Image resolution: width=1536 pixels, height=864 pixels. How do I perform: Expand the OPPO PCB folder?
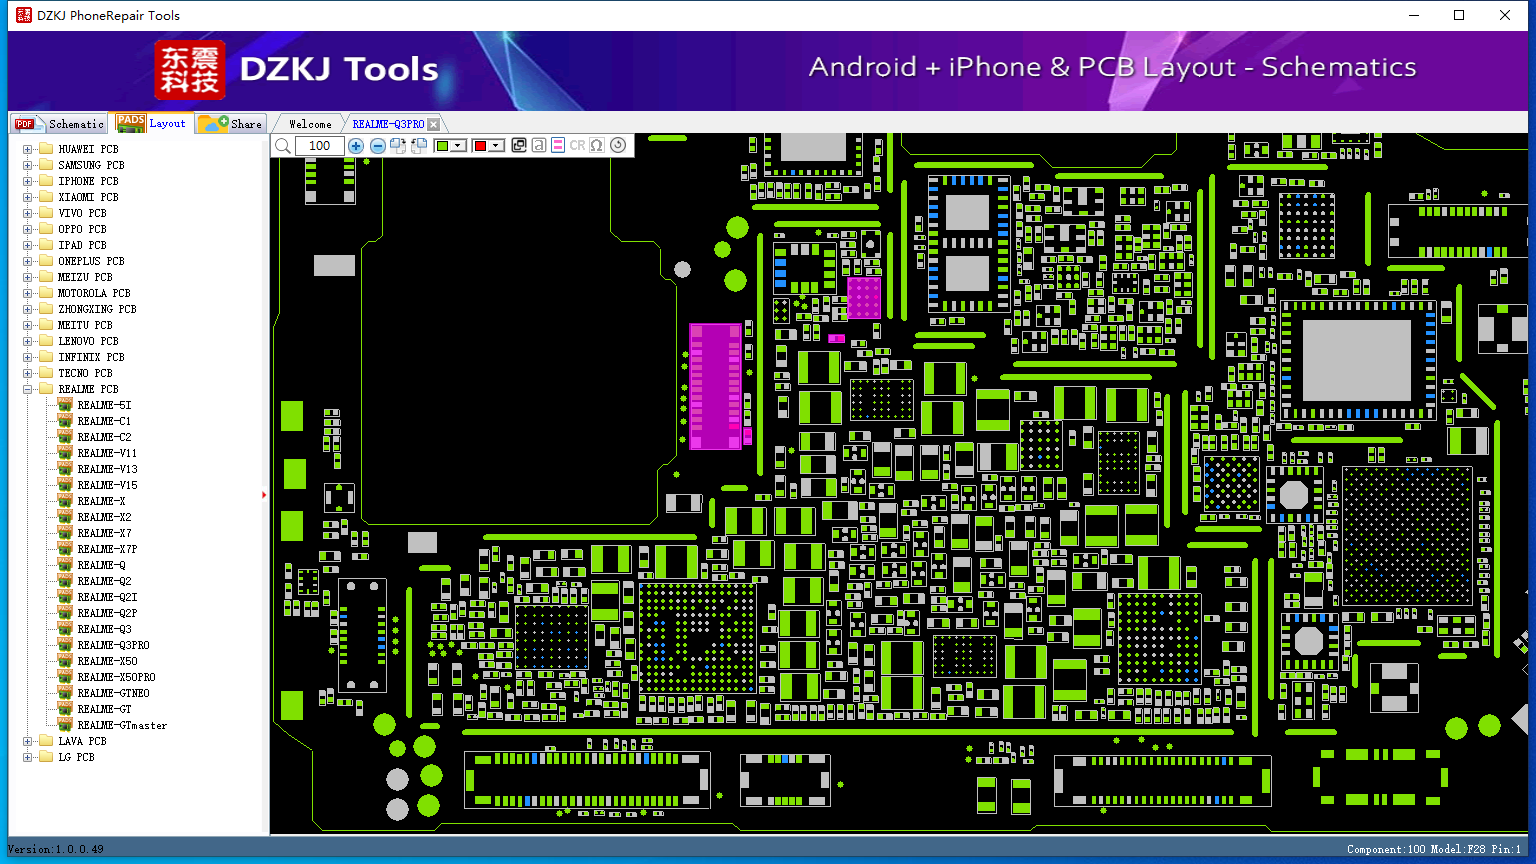click(28, 229)
